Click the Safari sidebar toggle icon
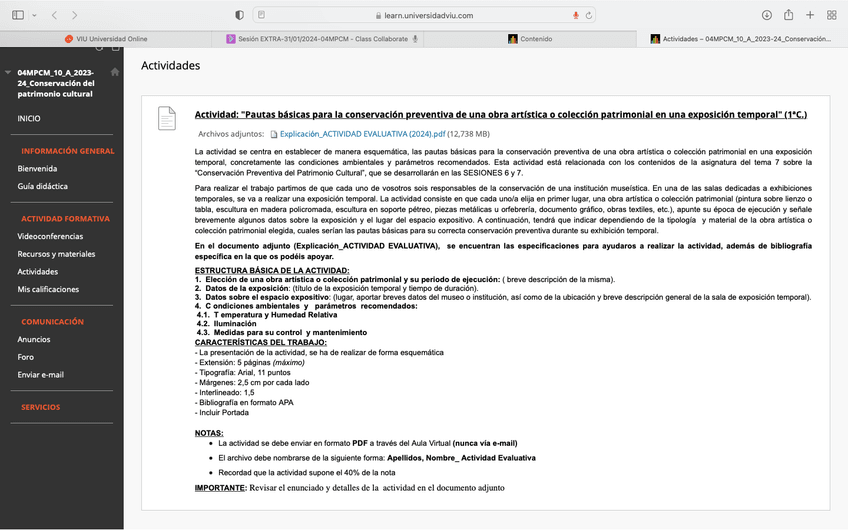This screenshot has height=530, width=848. [x=18, y=15]
